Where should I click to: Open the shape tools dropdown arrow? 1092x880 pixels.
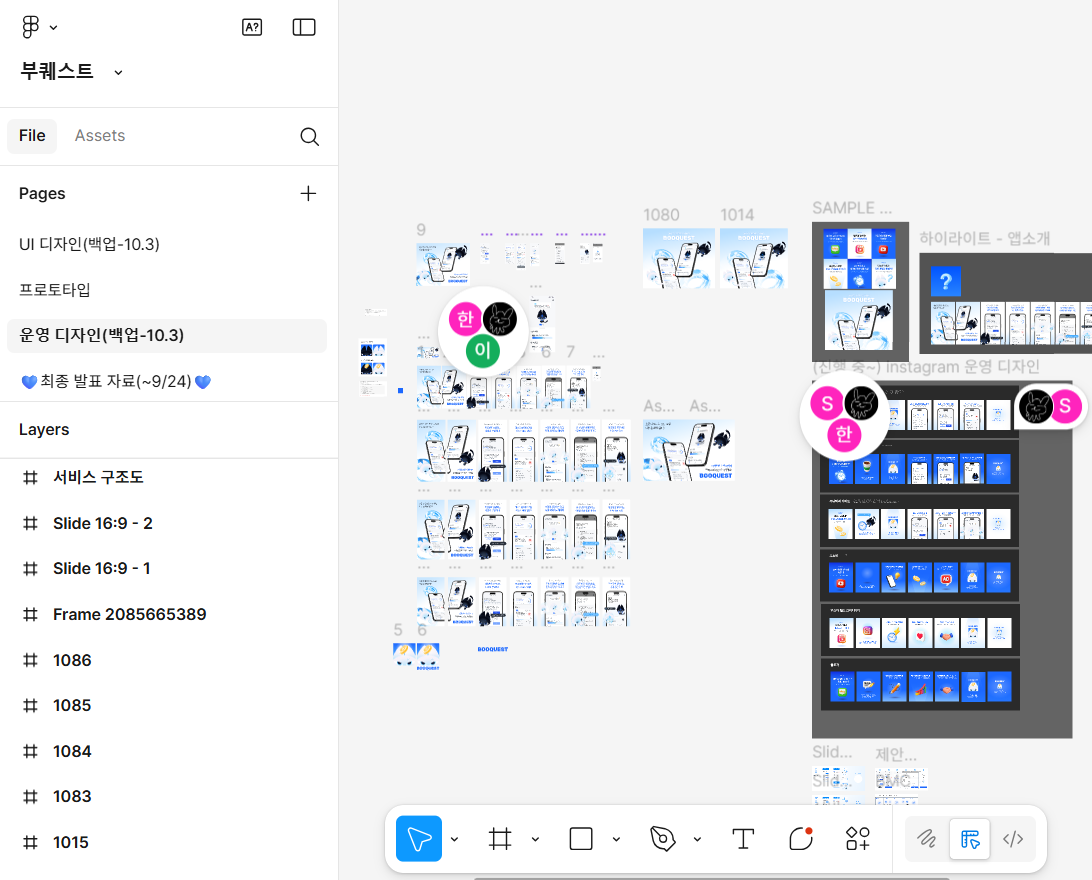click(x=616, y=839)
